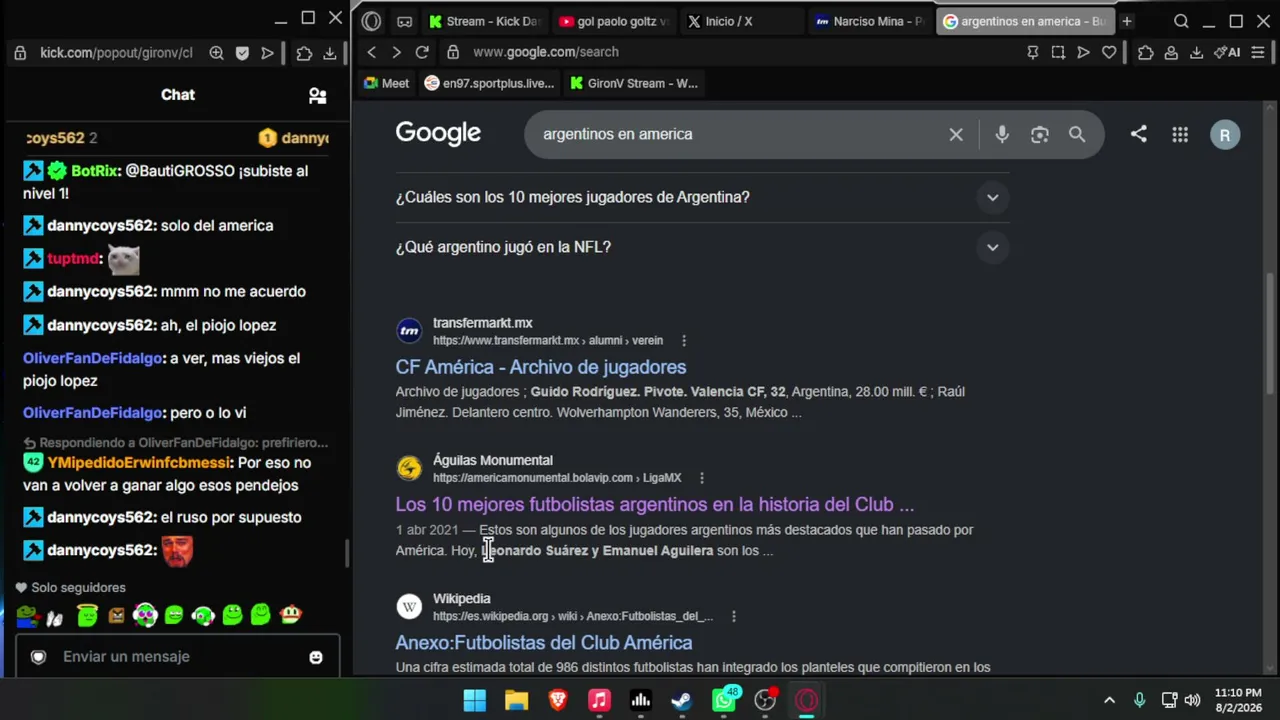1280x720 pixels.
Task: Click the tuptmd username in chat
Action: point(73,259)
